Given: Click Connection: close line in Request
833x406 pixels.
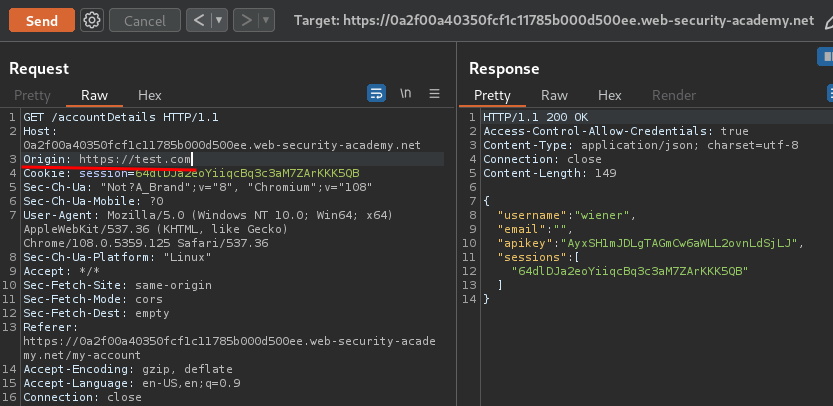Looking at the screenshot, I should 82,397.
